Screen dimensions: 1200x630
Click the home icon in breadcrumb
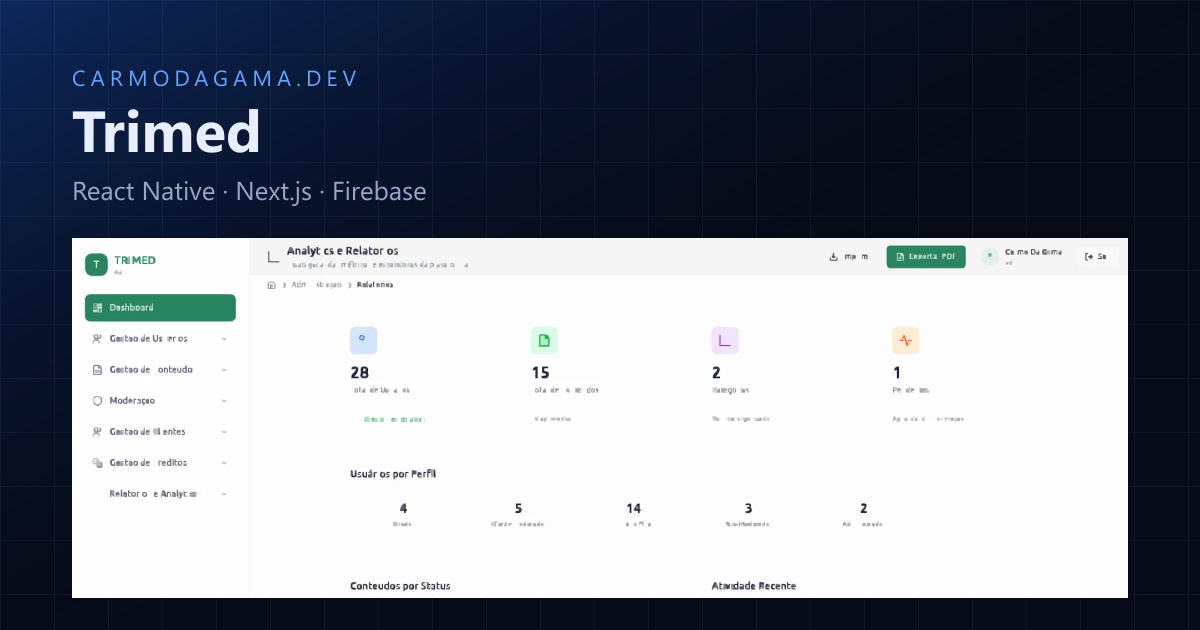(271, 285)
